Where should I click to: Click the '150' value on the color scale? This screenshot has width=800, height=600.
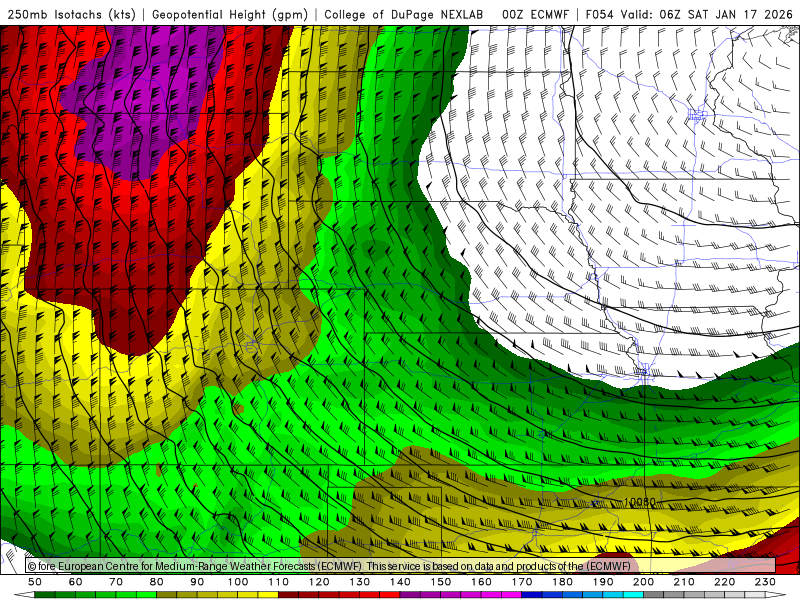click(x=441, y=582)
